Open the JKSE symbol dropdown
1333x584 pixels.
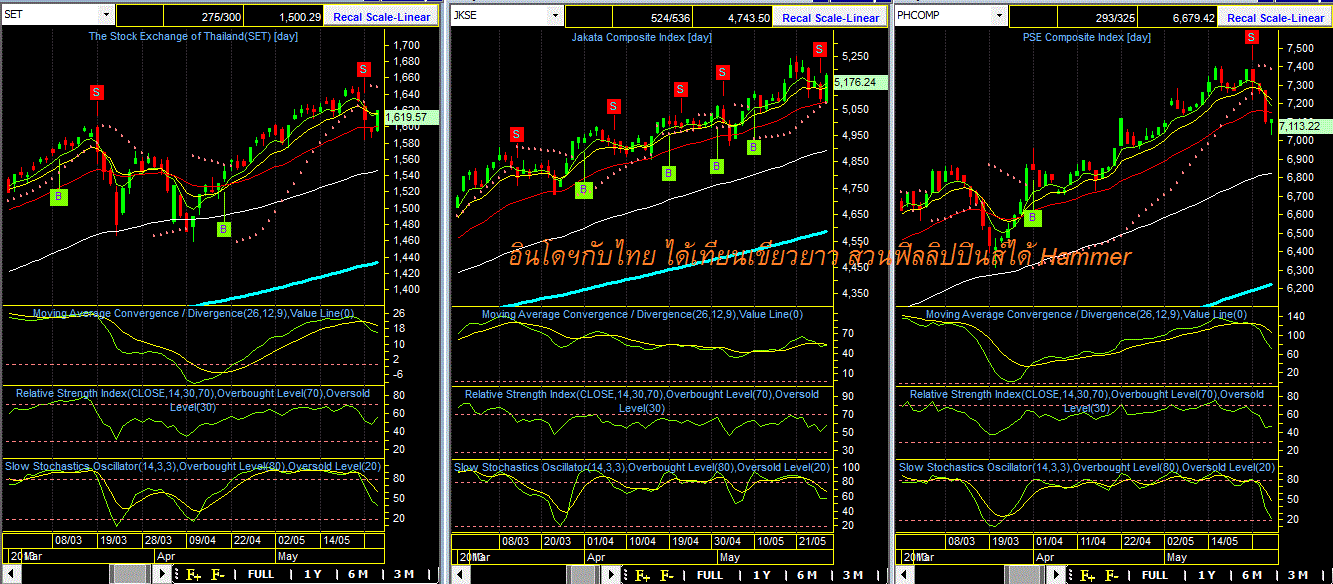pos(555,16)
